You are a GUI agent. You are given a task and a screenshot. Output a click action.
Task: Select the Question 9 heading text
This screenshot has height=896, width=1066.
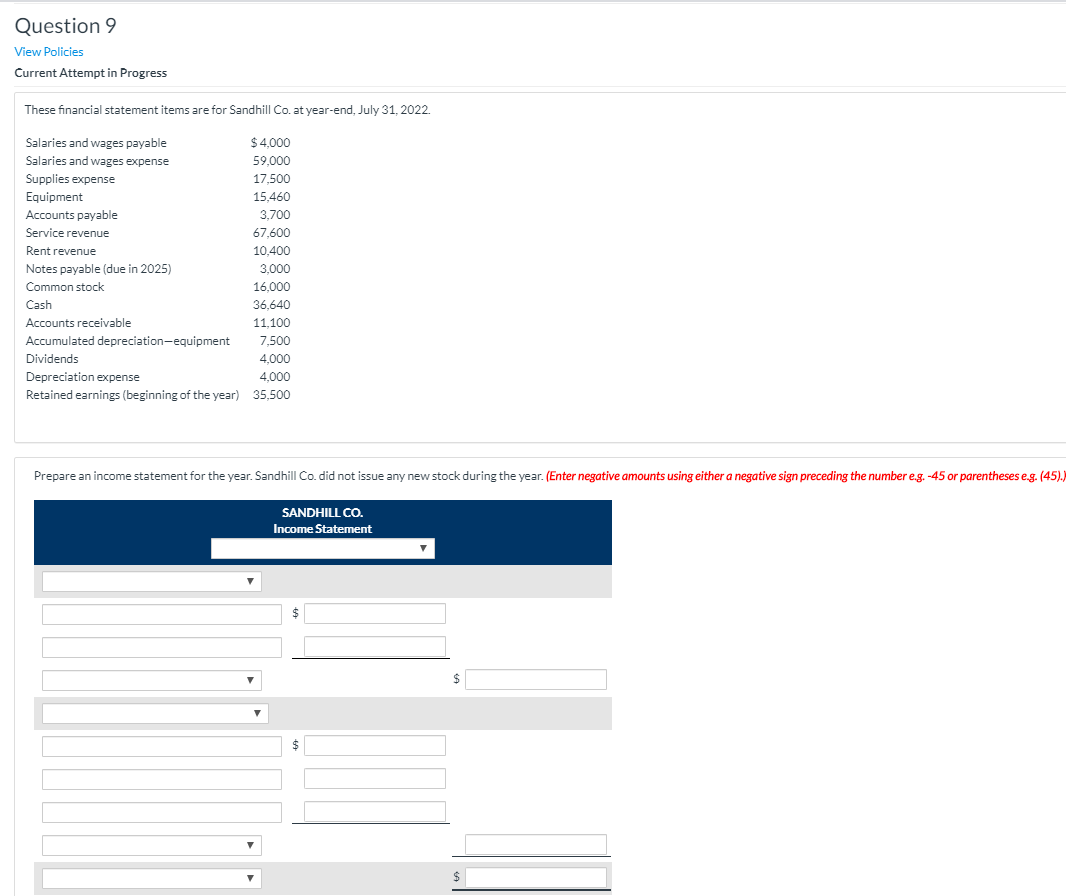[65, 25]
